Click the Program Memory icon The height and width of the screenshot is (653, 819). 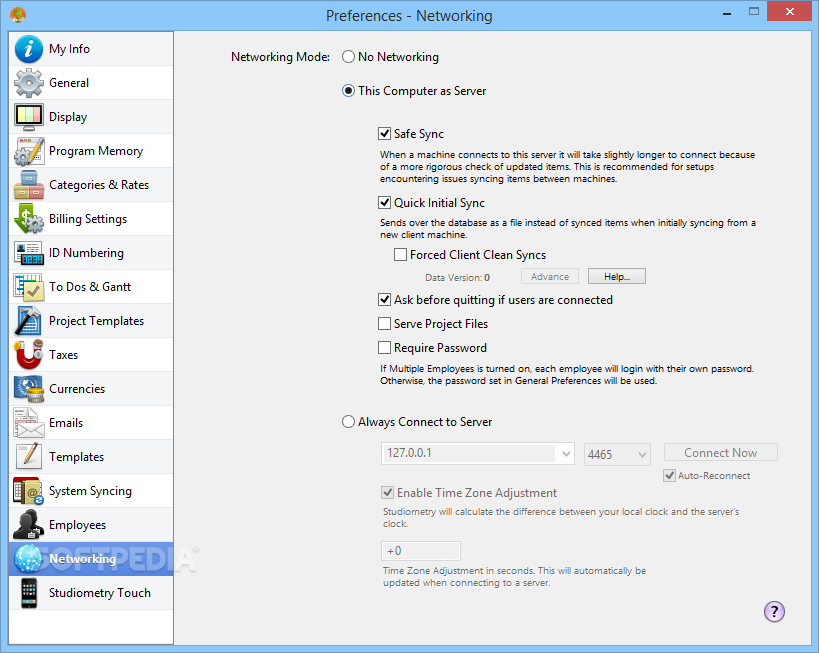[29, 151]
